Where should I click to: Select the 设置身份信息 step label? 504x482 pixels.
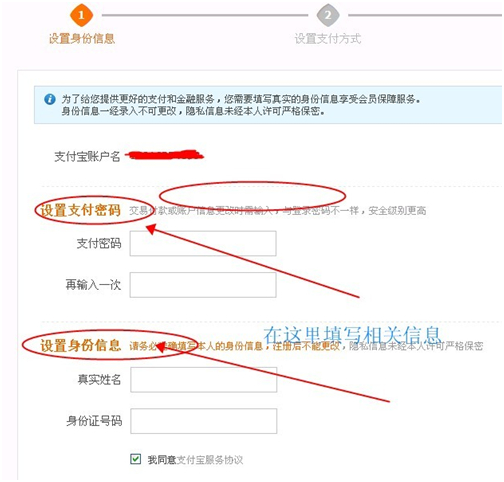coord(82,39)
